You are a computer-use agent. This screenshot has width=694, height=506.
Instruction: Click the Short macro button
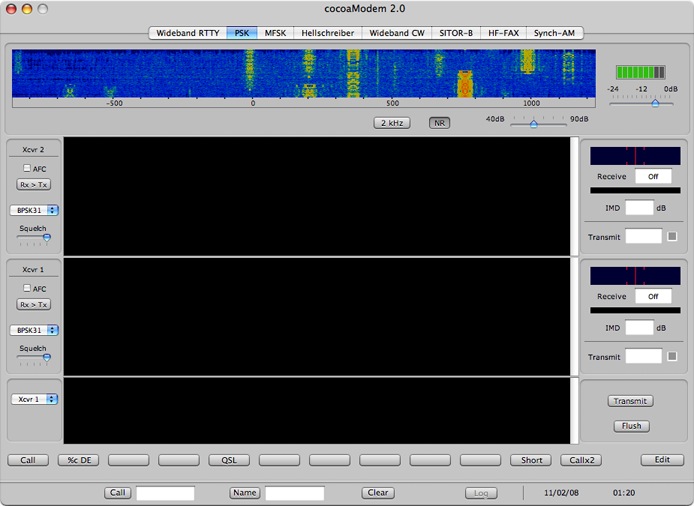[531, 460]
